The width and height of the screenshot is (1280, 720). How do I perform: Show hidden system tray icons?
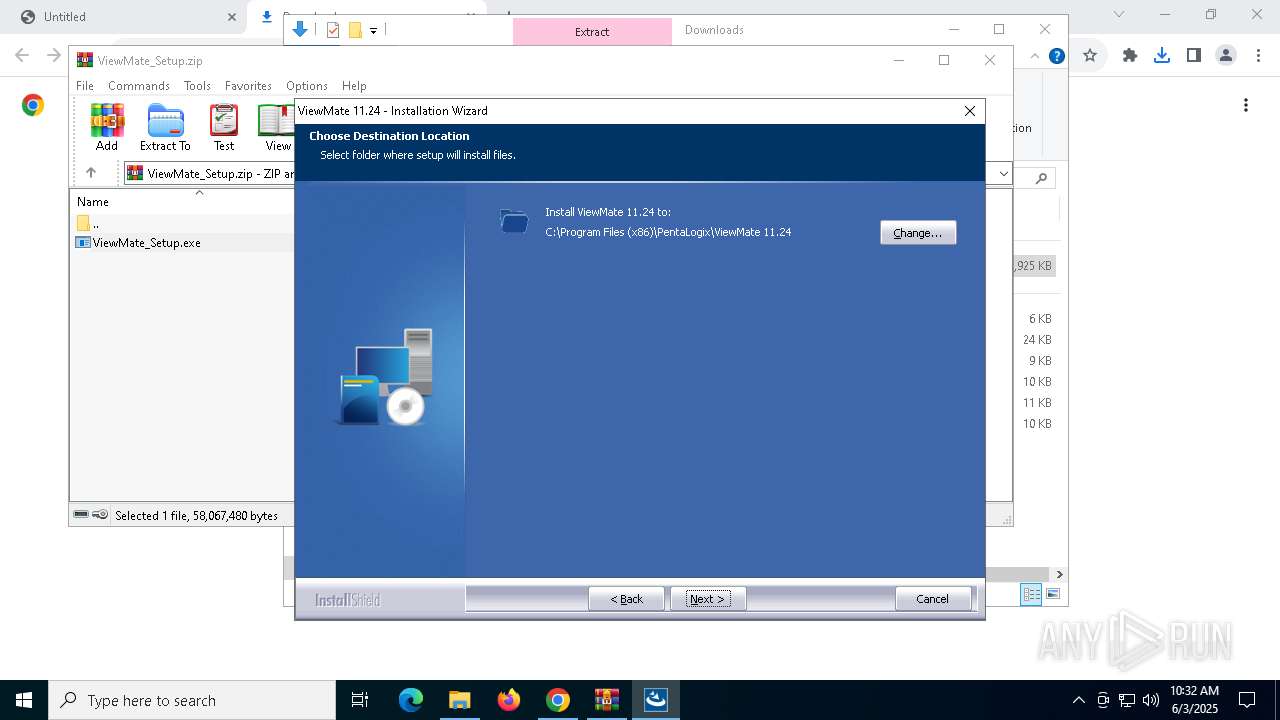[x=1078, y=700]
